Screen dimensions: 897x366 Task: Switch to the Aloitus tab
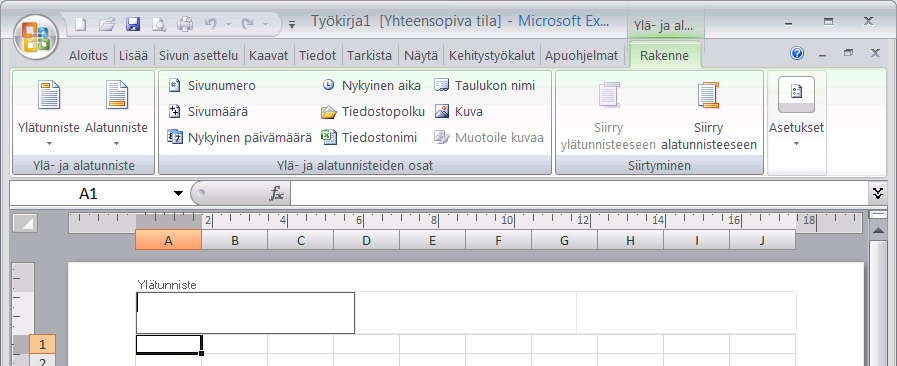(88, 56)
